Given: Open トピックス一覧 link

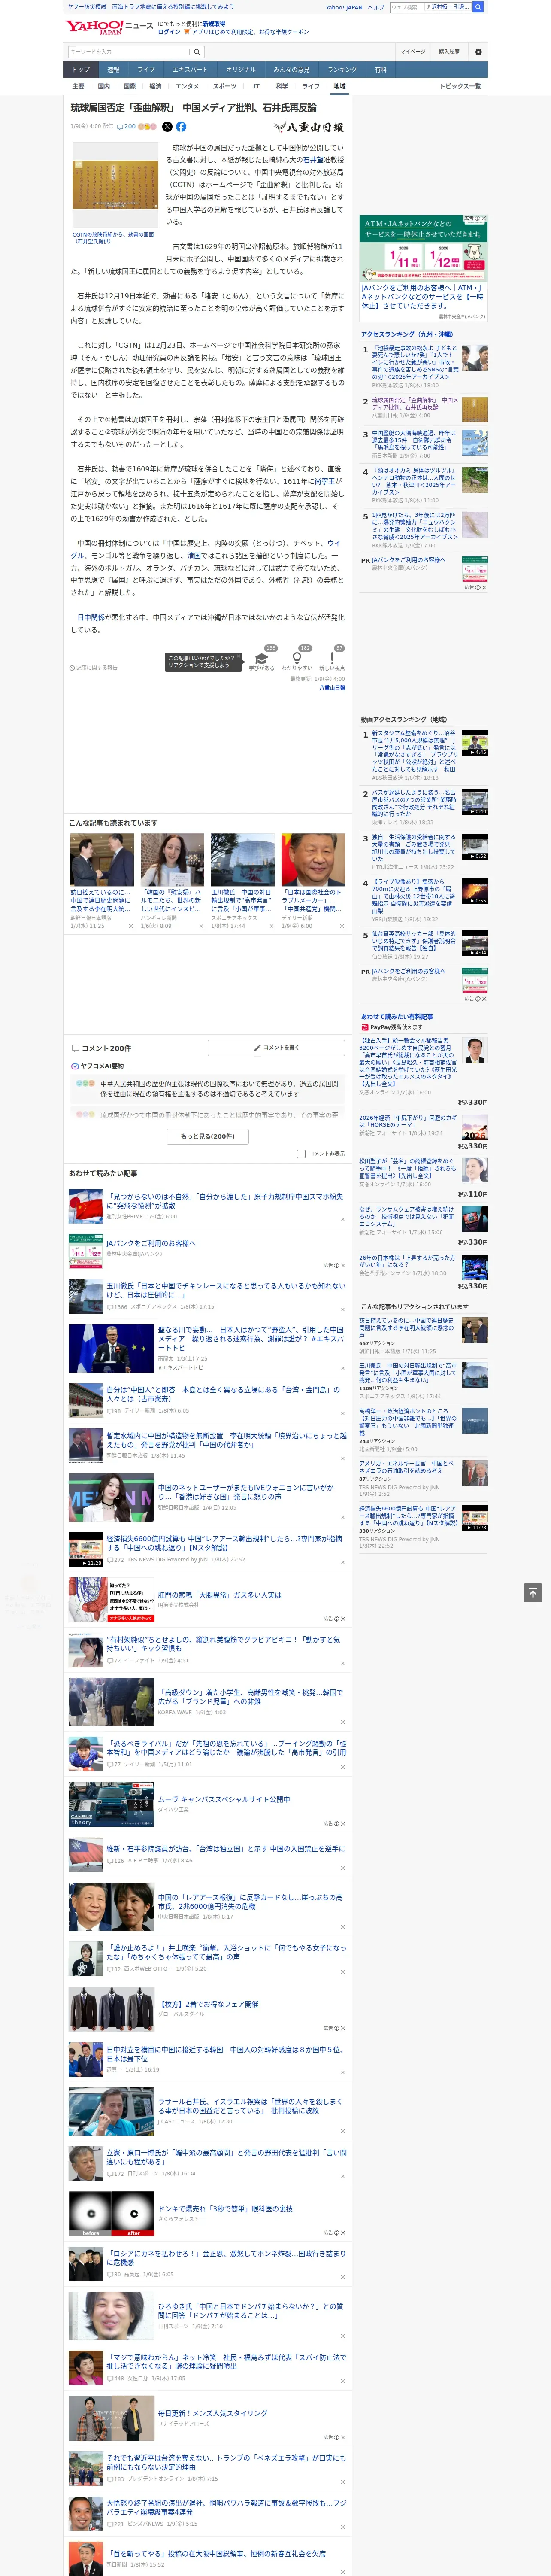Looking at the screenshot, I should (x=460, y=86).
